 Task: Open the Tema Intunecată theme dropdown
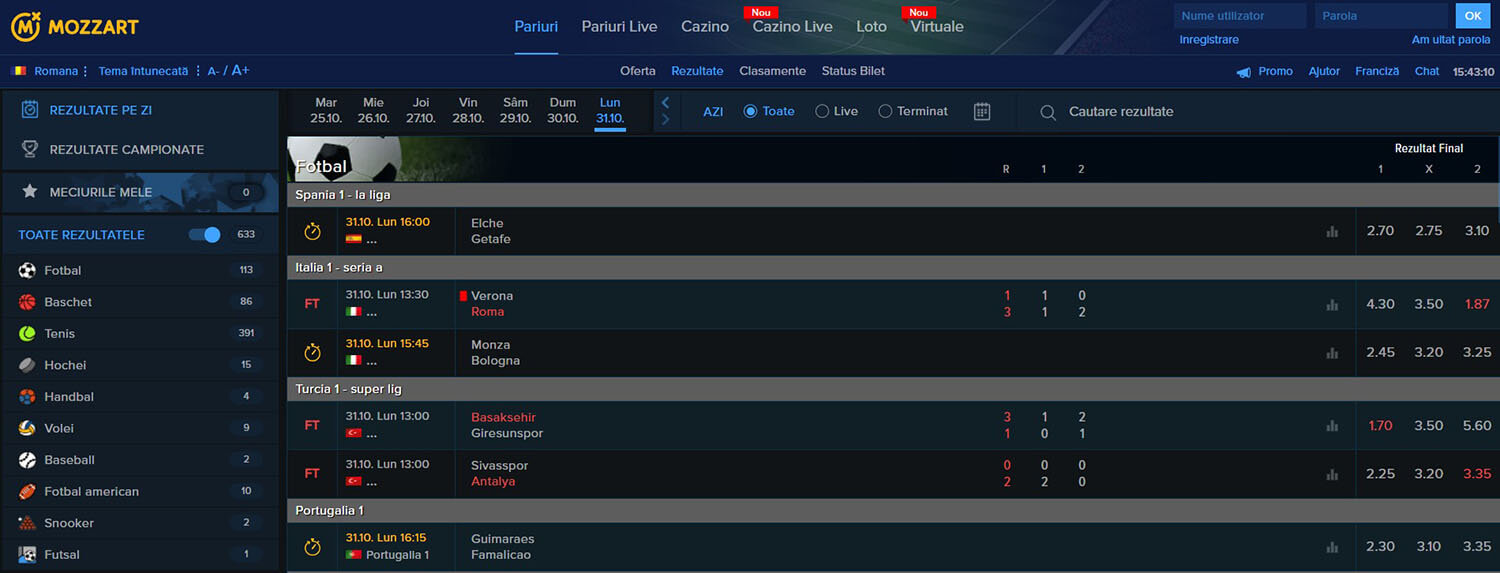click(x=148, y=71)
